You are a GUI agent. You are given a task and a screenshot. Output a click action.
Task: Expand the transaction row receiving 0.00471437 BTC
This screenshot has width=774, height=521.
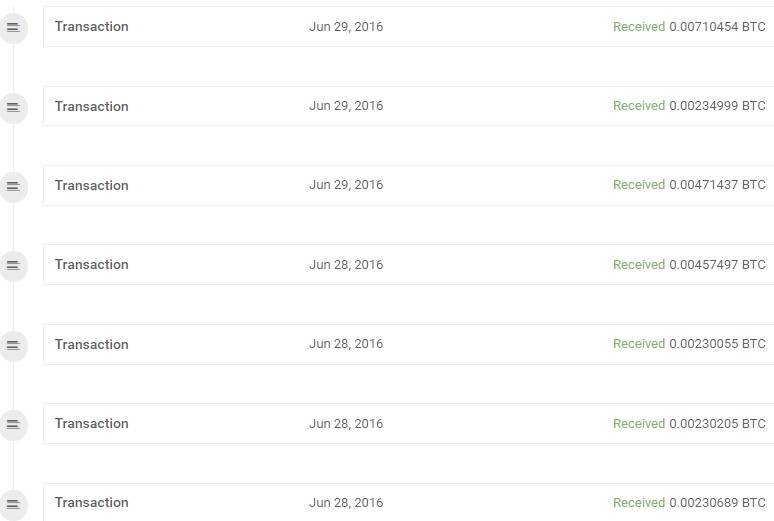(x=409, y=185)
